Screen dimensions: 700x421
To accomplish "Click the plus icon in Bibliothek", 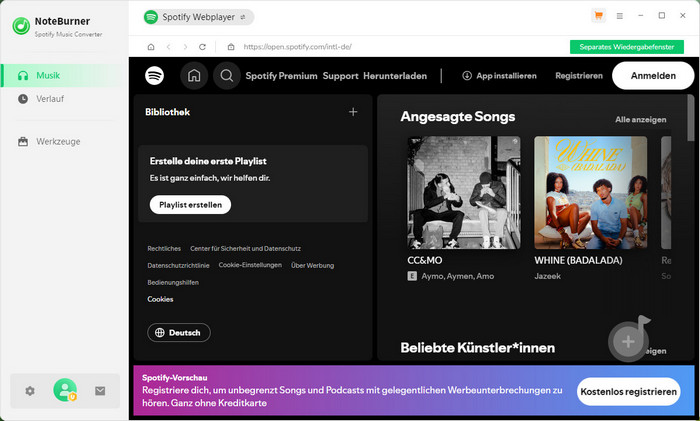I will tap(353, 112).
